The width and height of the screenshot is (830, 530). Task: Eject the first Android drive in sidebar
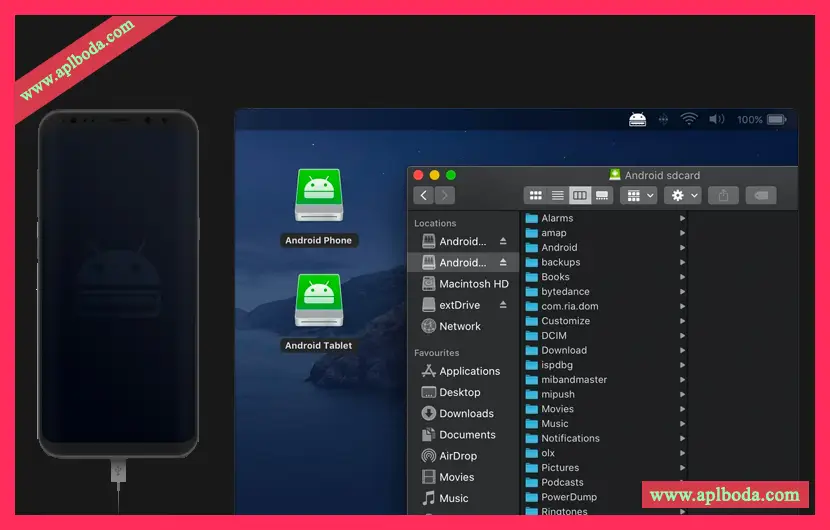tap(503, 241)
